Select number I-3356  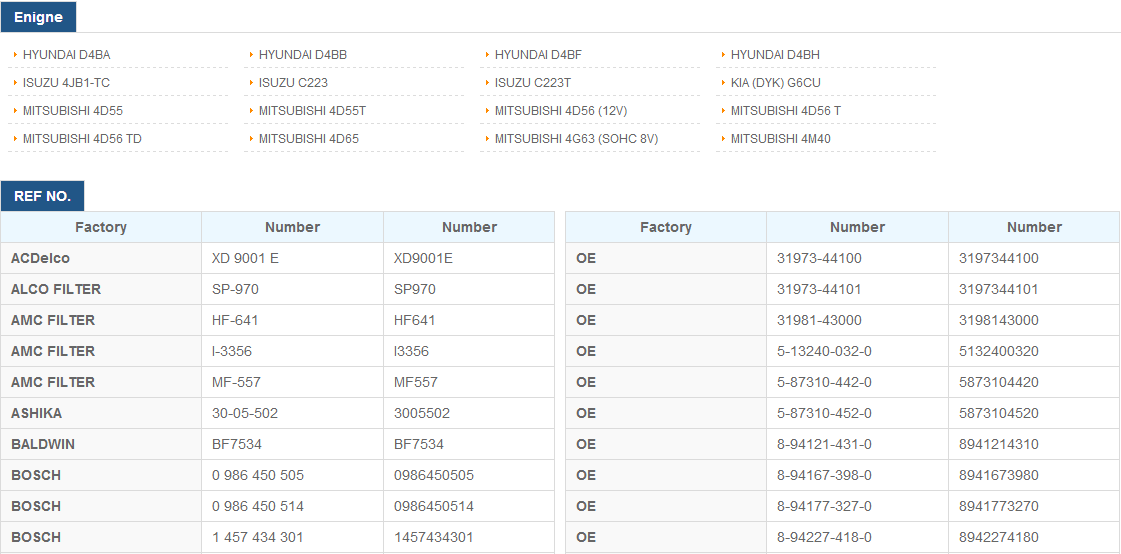[x=232, y=351]
